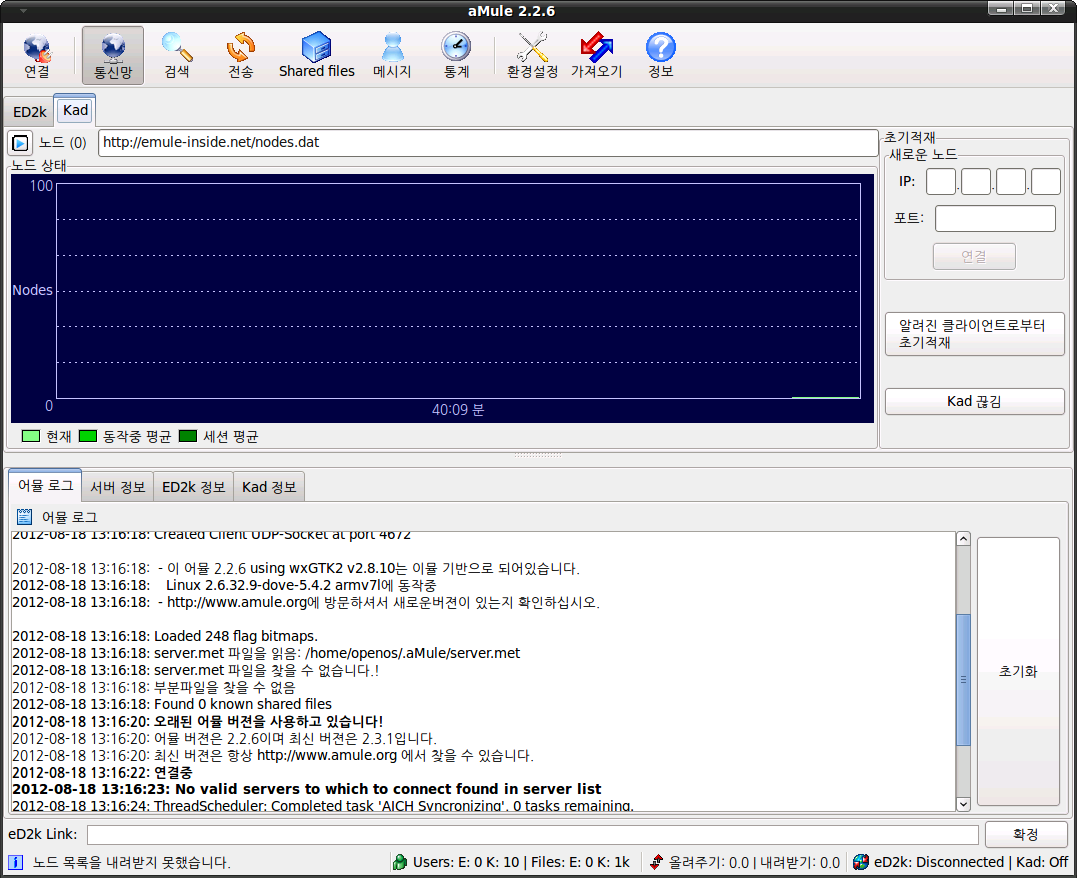This screenshot has height=878, width=1077.
Task: Click the 노드 (0) label
Action: [x=63, y=142]
